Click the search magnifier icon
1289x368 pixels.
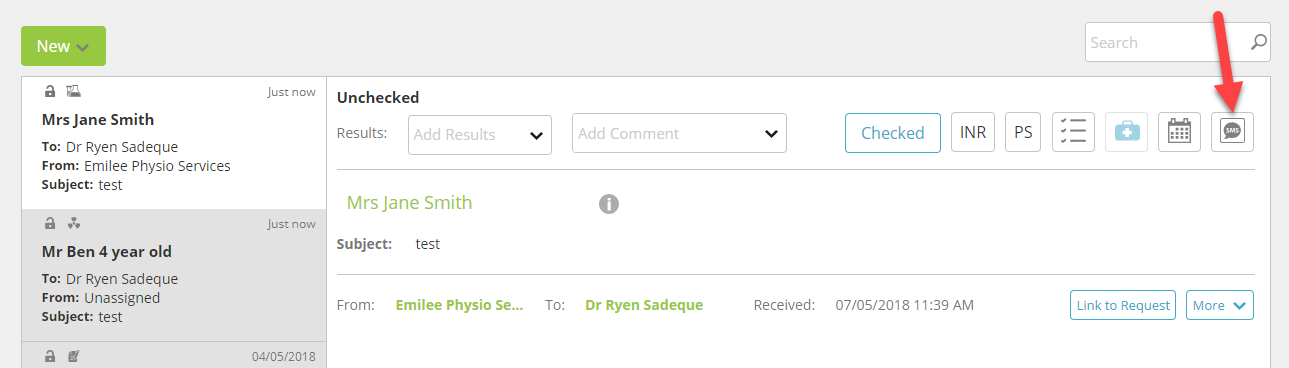(1259, 43)
